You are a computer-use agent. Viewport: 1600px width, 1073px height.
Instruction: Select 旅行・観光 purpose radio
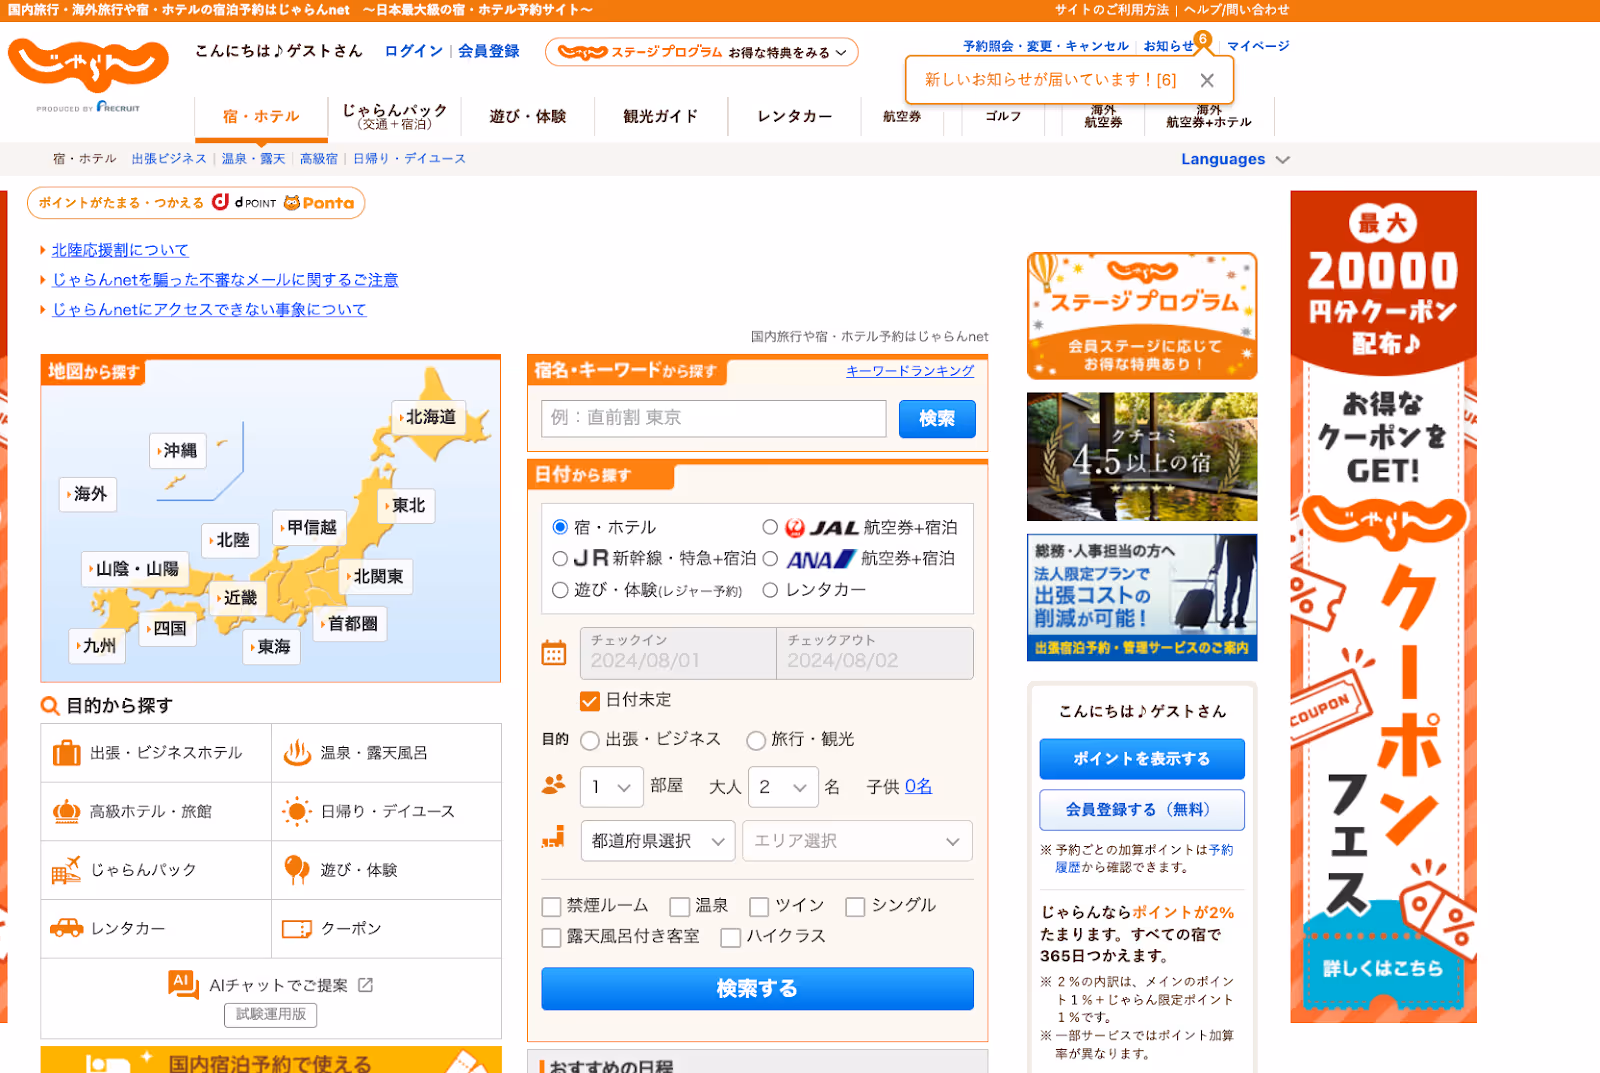coord(756,740)
